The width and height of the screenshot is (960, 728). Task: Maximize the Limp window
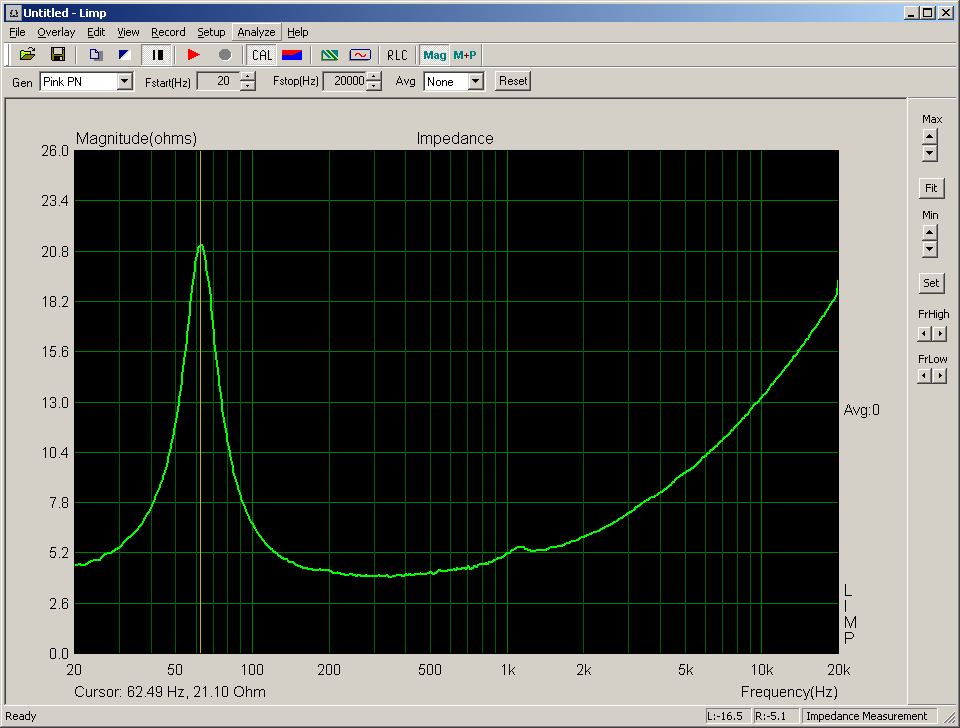tap(928, 13)
